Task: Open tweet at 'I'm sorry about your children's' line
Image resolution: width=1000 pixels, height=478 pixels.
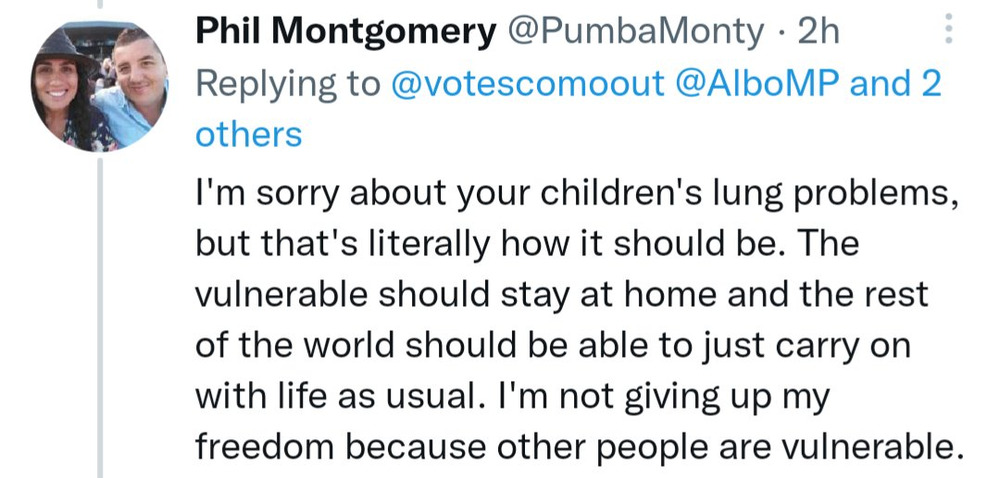Action: (577, 194)
